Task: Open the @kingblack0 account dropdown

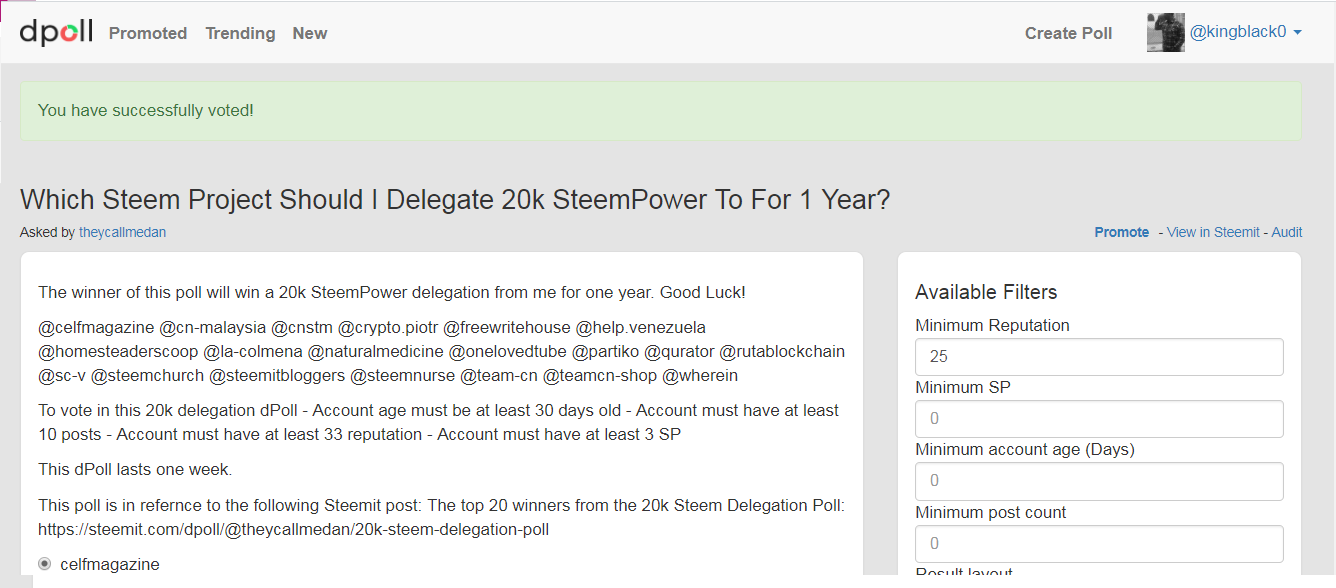Action: click(1246, 32)
